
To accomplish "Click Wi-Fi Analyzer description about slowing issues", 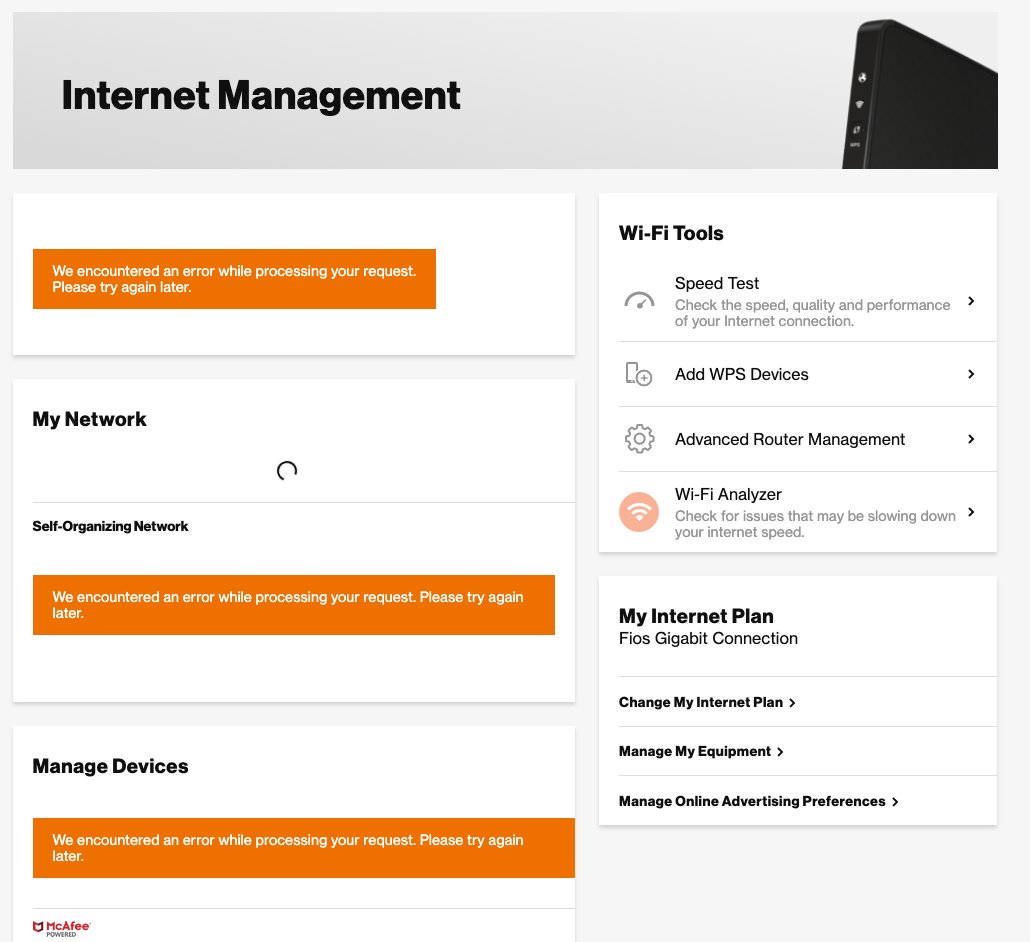I will [815, 524].
